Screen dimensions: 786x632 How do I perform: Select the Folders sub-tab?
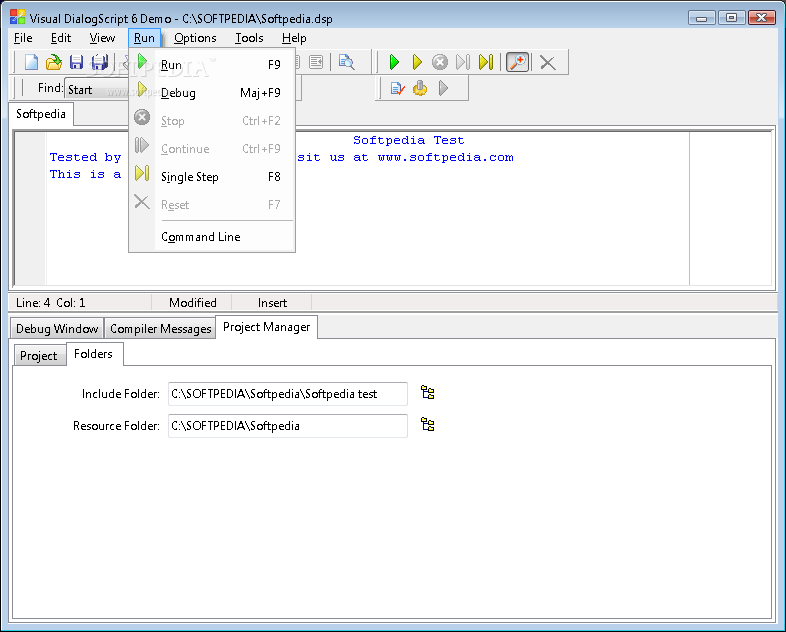click(x=93, y=354)
